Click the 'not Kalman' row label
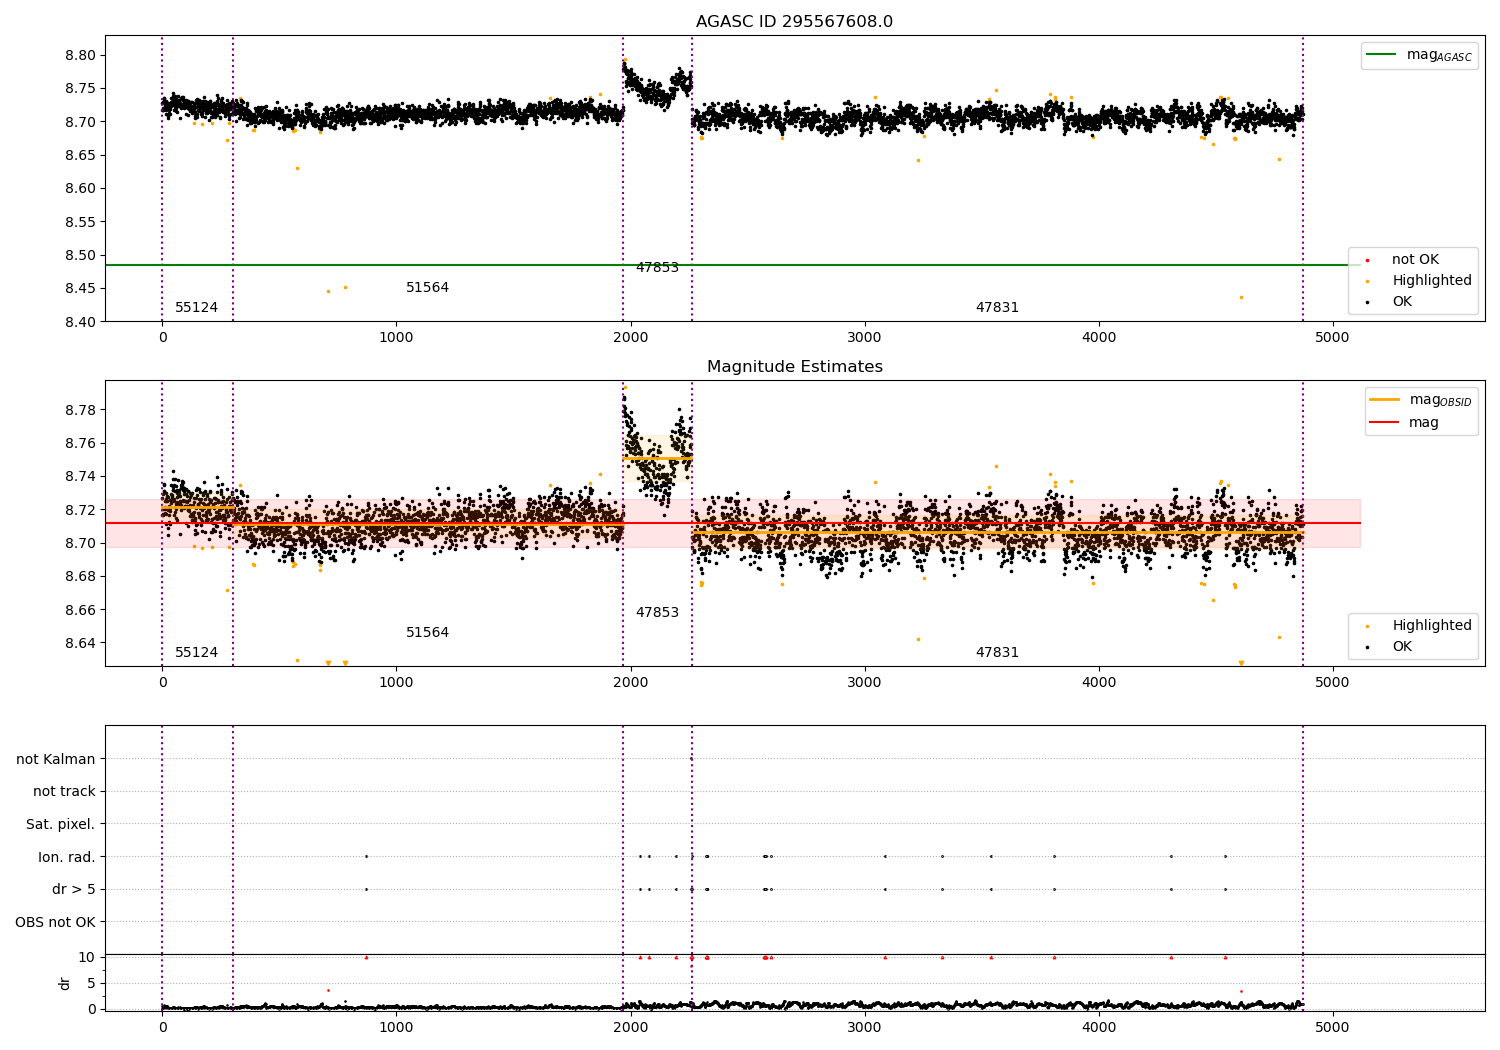The height and width of the screenshot is (1050, 1500). pos(56,759)
